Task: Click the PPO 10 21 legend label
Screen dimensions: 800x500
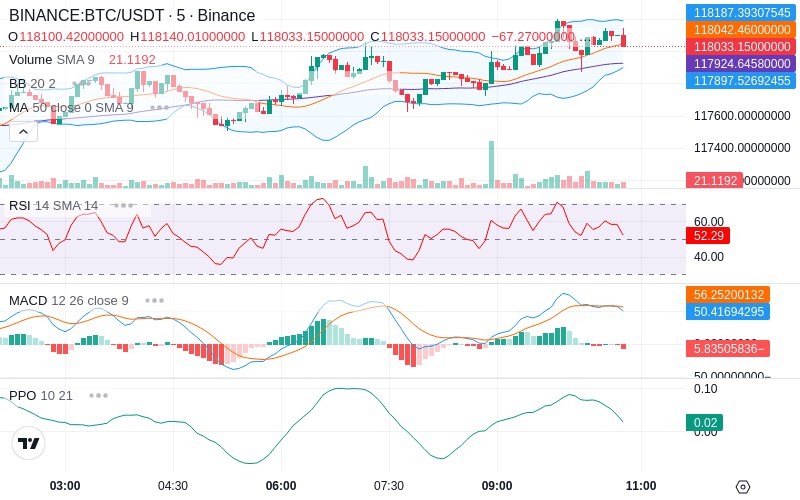Action: coord(41,395)
